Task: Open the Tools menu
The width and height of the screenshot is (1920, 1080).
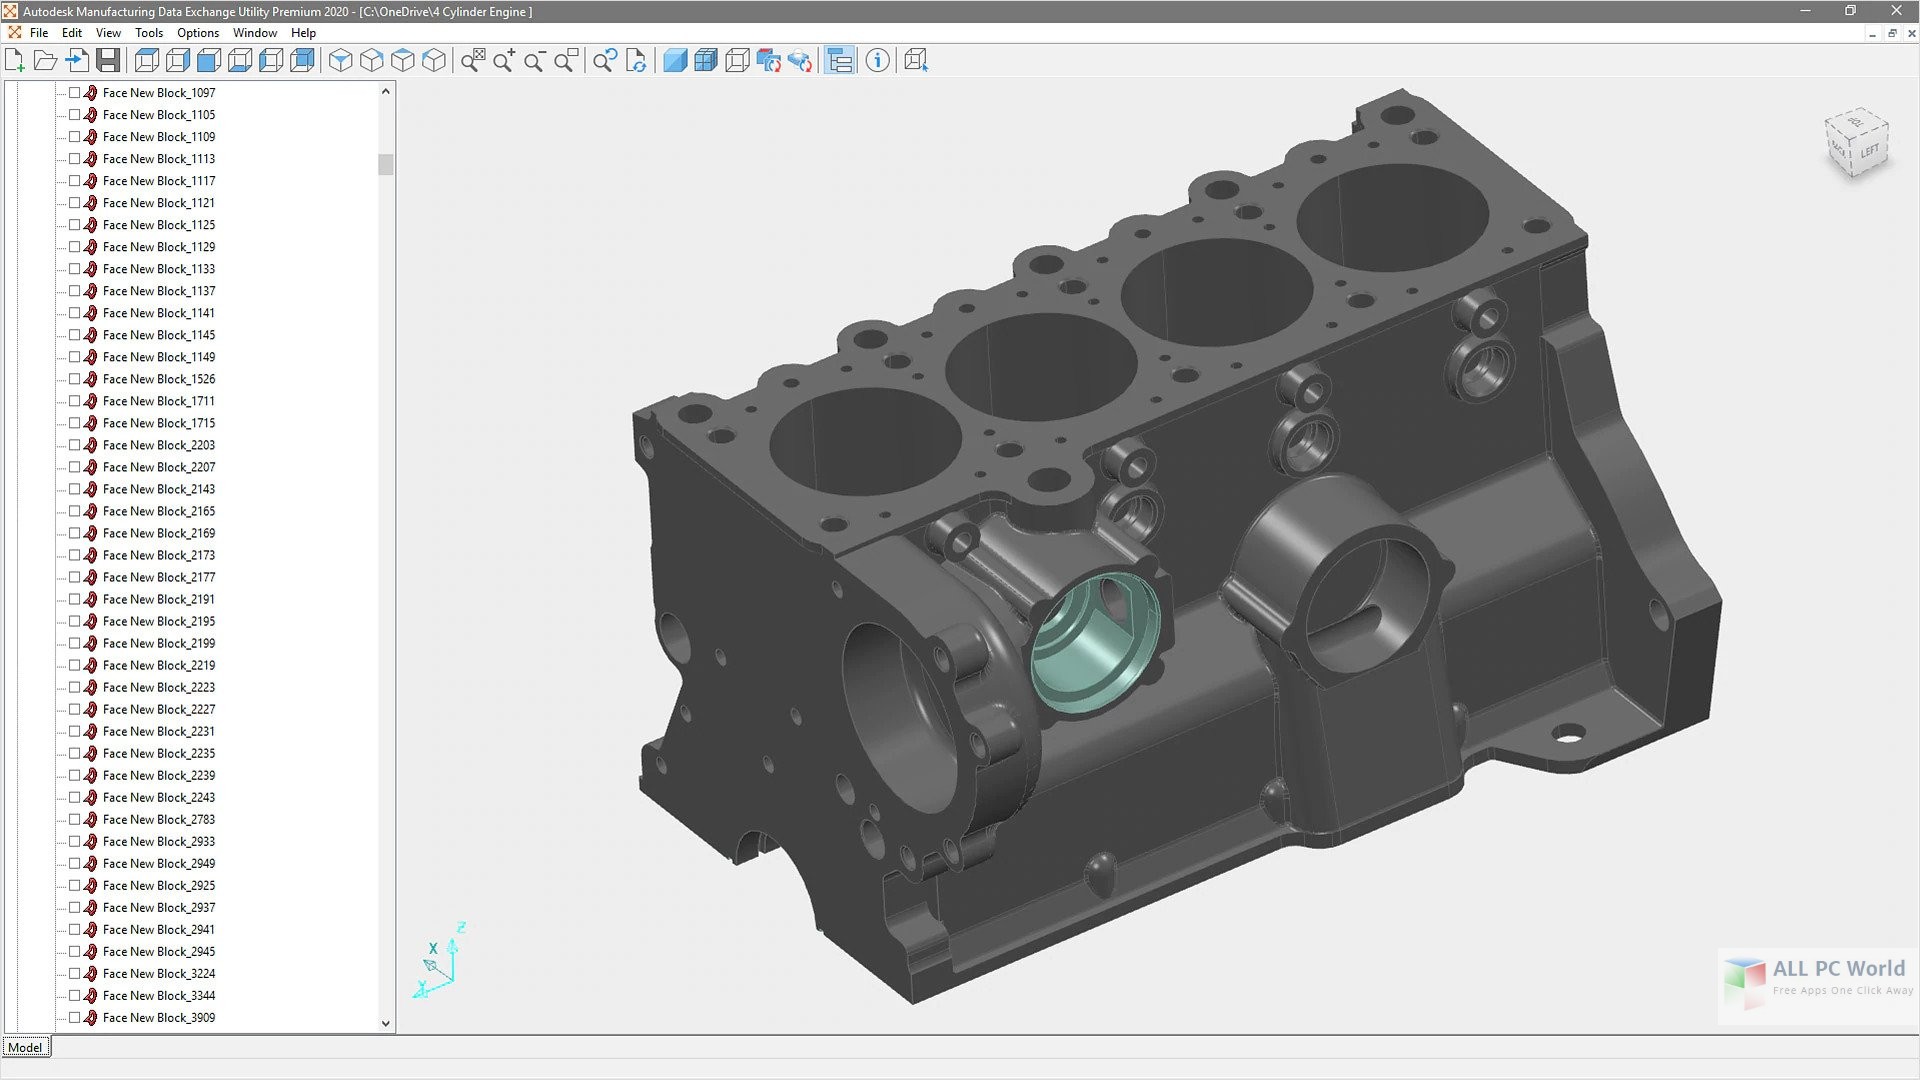Action: [x=149, y=32]
